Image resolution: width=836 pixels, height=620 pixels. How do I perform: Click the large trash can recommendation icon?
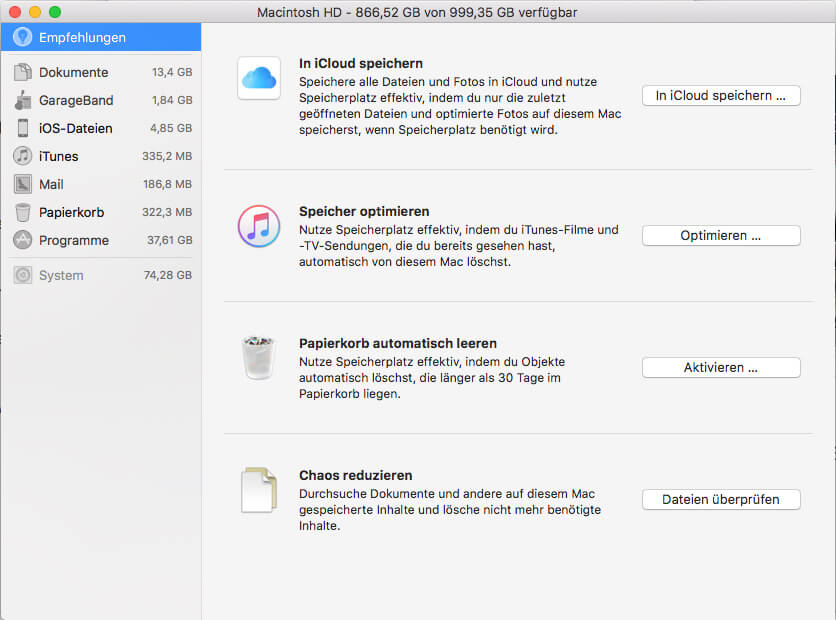pos(259,358)
